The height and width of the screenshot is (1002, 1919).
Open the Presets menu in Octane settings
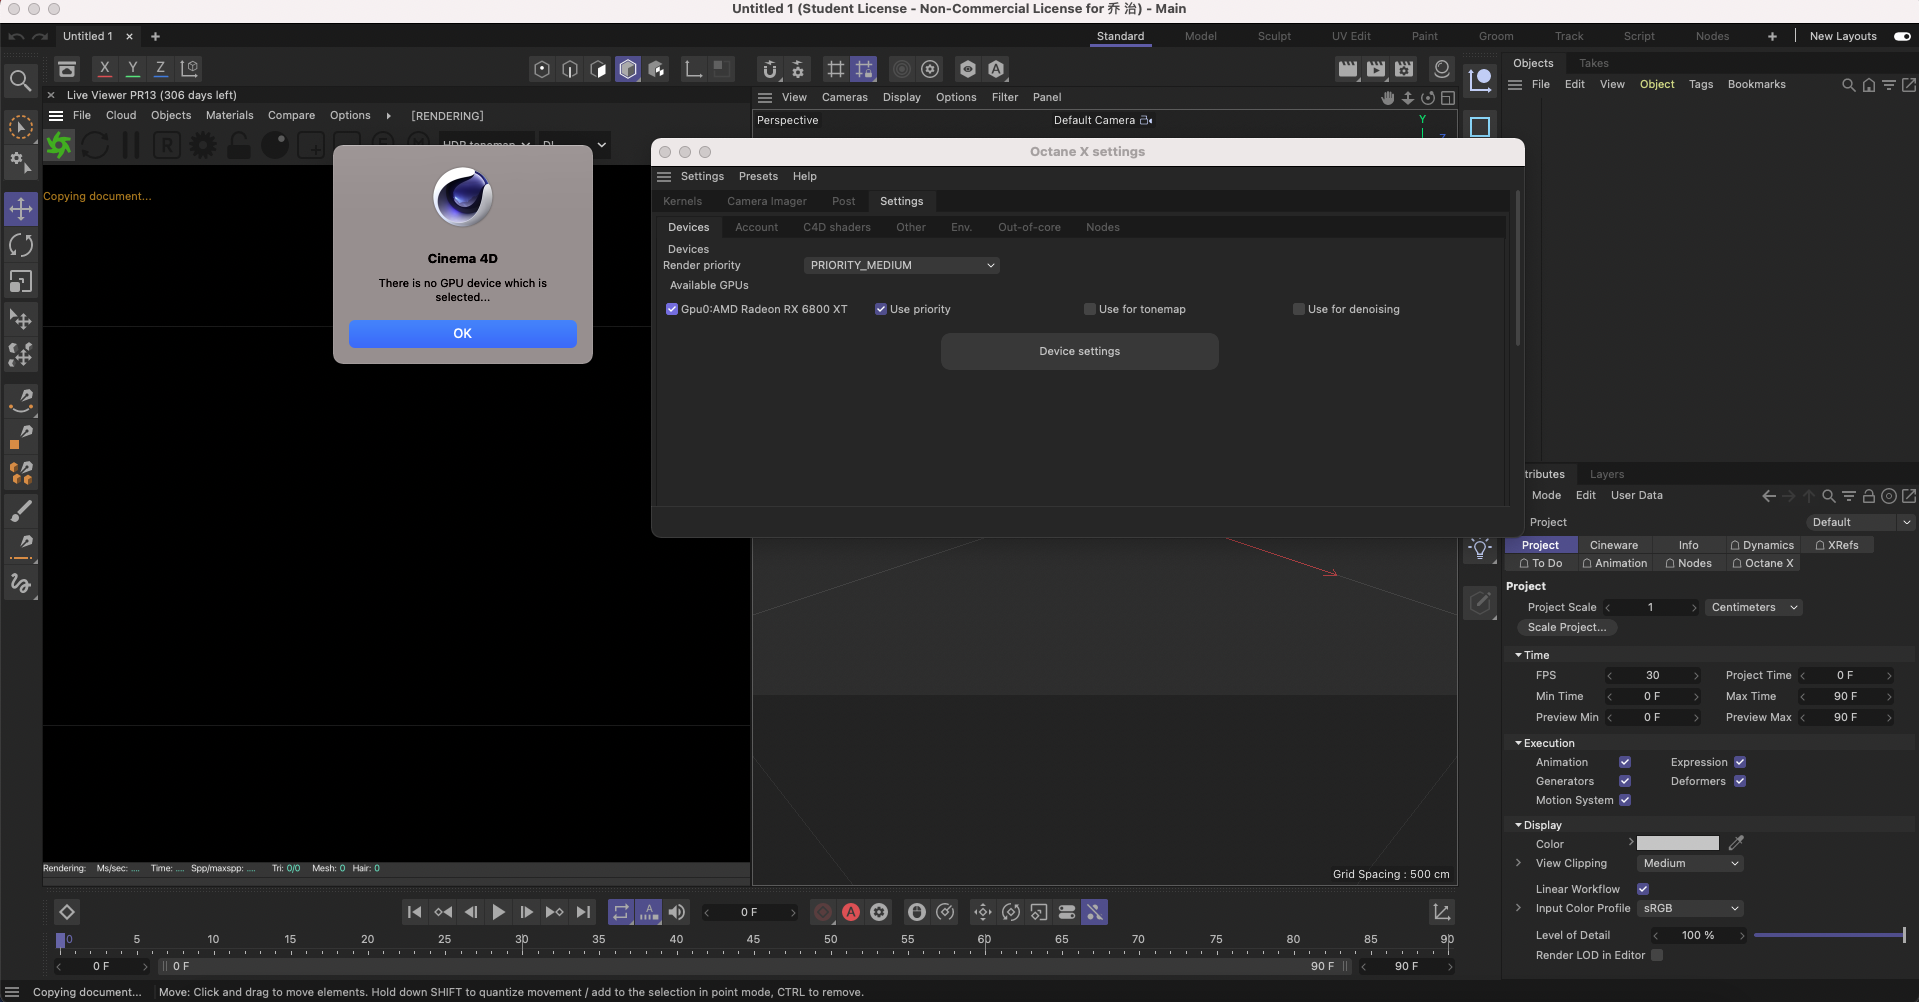[x=758, y=176]
